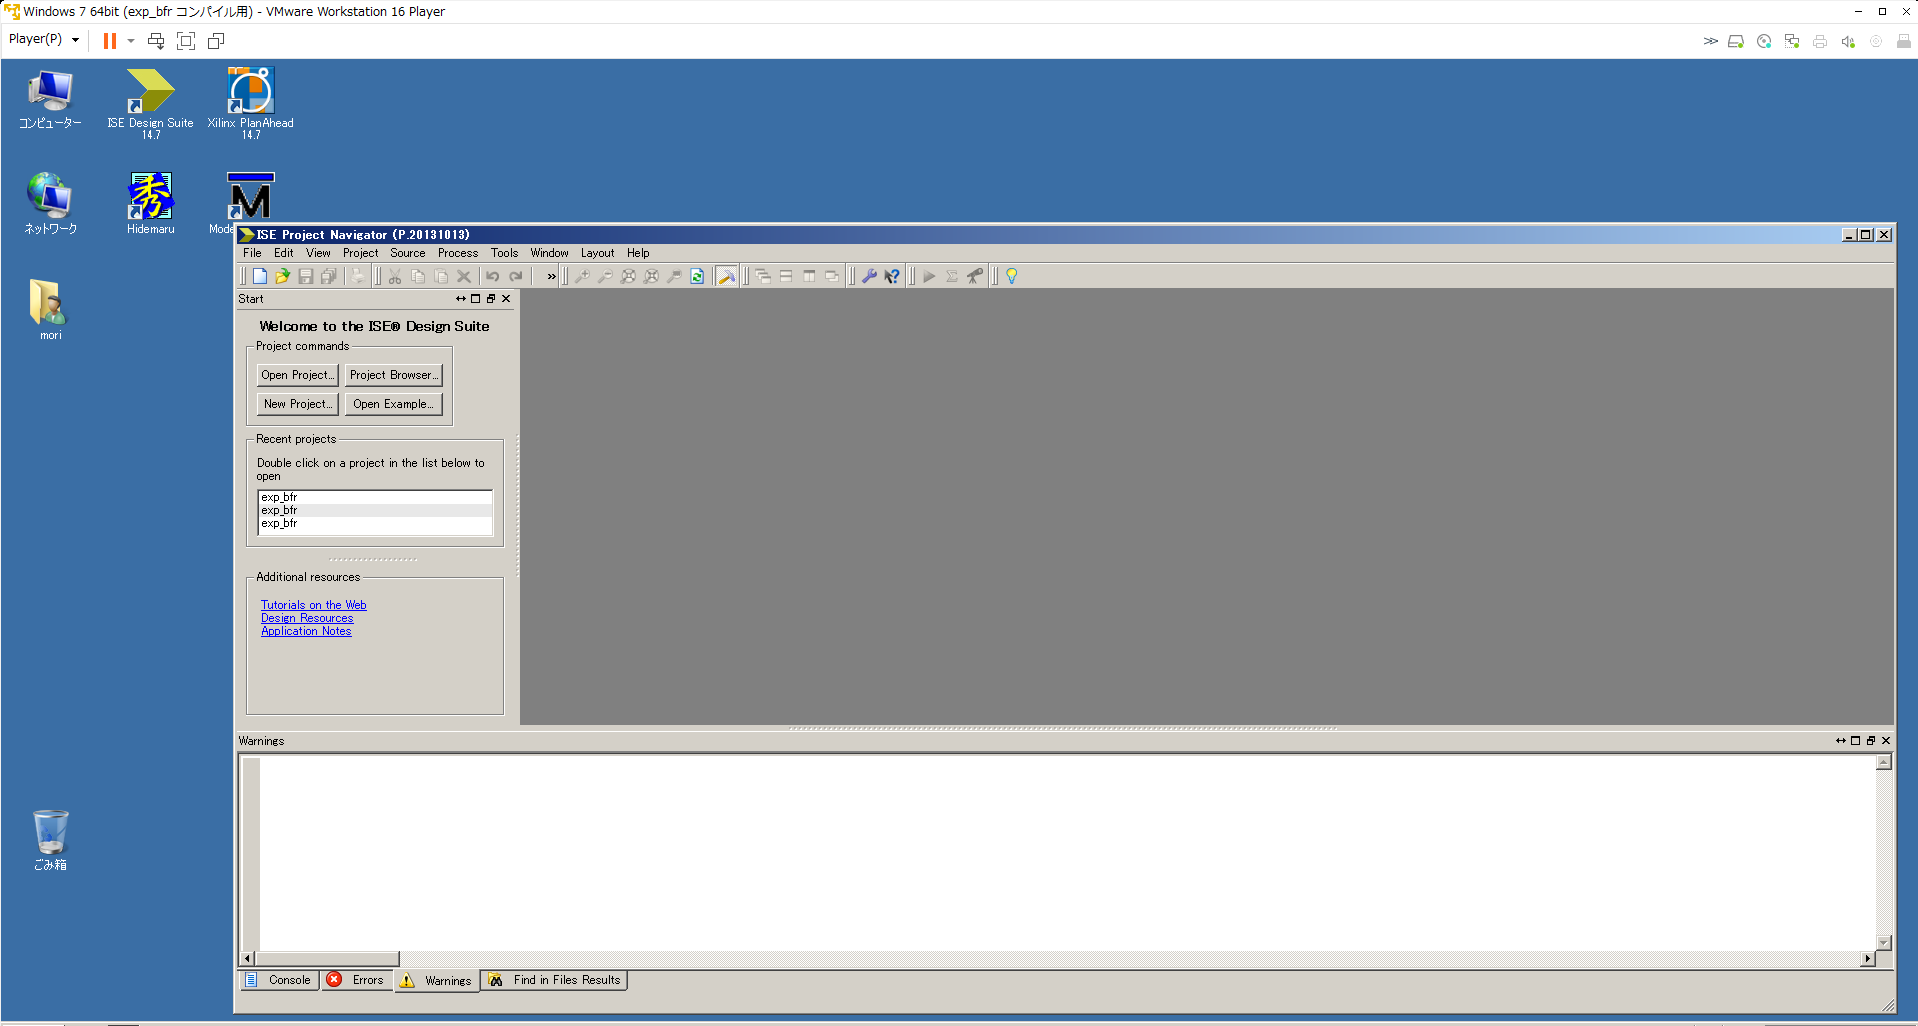Image resolution: width=1918 pixels, height=1026 pixels.
Task: Open the Layout menu
Action: click(x=597, y=253)
